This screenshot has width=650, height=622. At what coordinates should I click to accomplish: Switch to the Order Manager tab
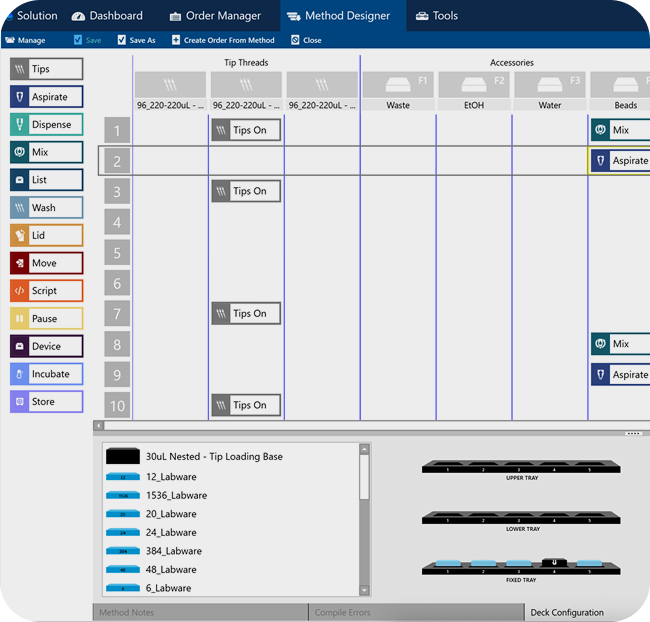215,16
